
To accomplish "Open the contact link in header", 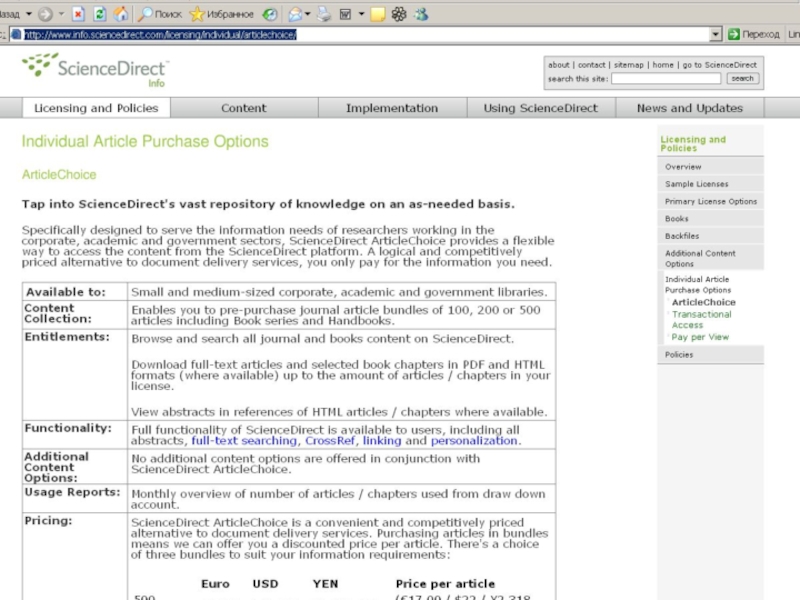I will click(591, 65).
